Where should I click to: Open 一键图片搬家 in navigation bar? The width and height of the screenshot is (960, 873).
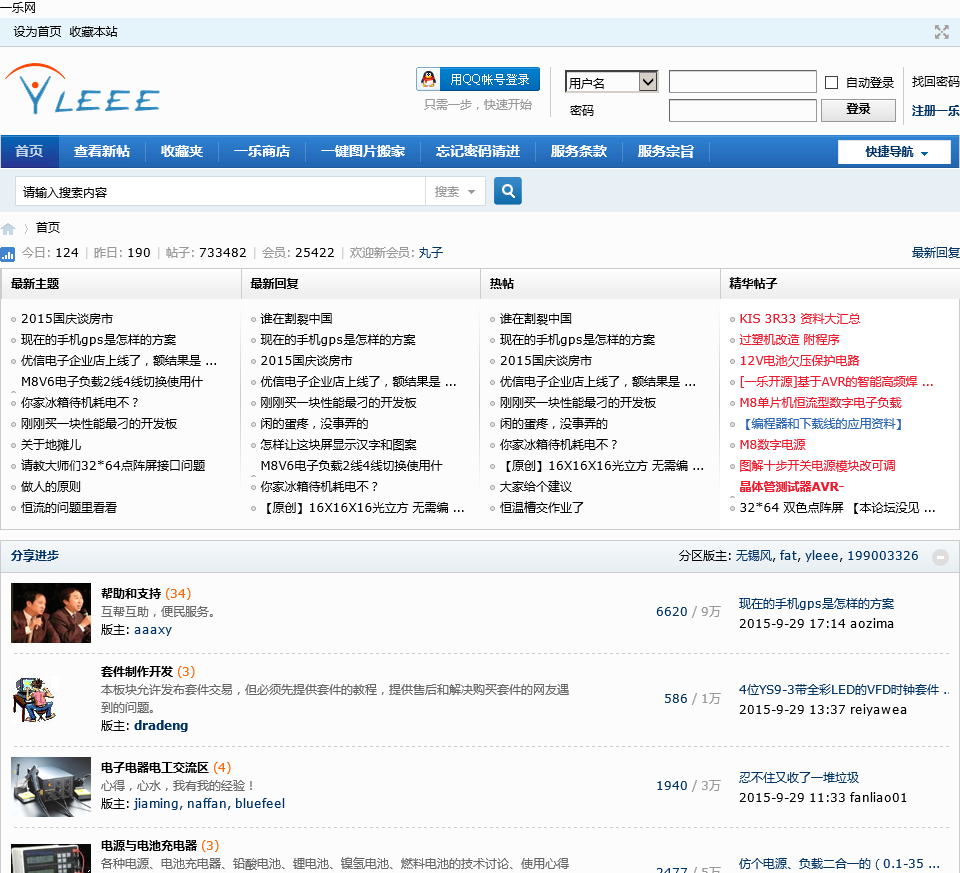362,151
